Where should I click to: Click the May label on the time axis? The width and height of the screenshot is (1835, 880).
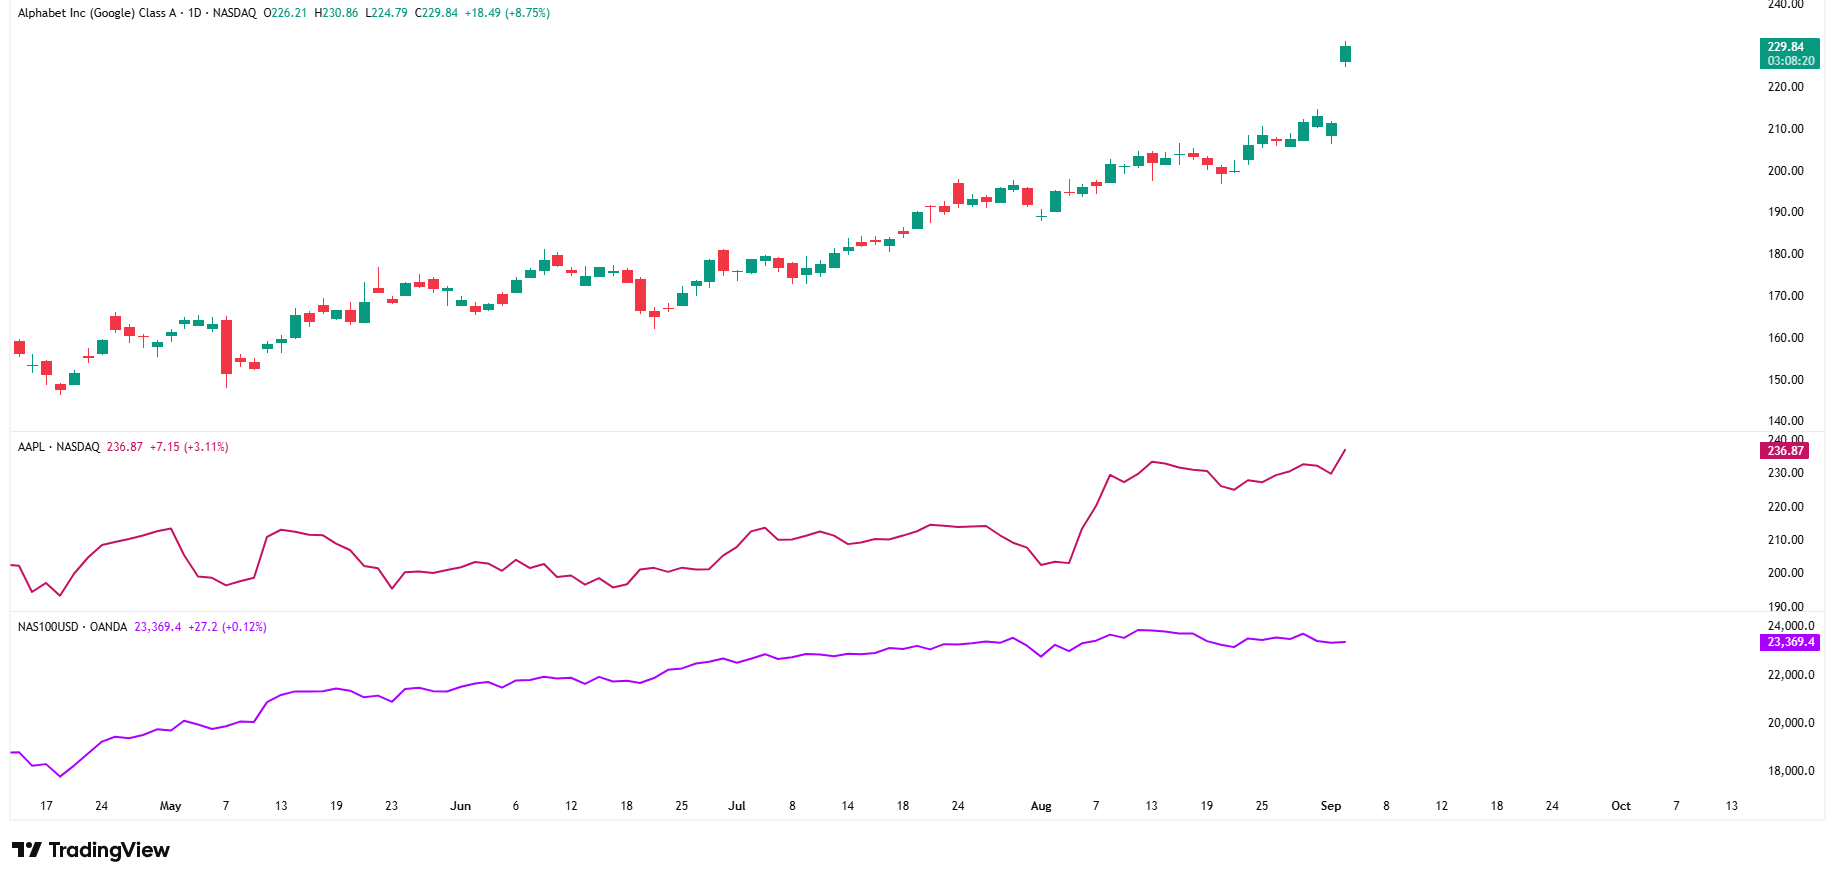[x=170, y=806]
